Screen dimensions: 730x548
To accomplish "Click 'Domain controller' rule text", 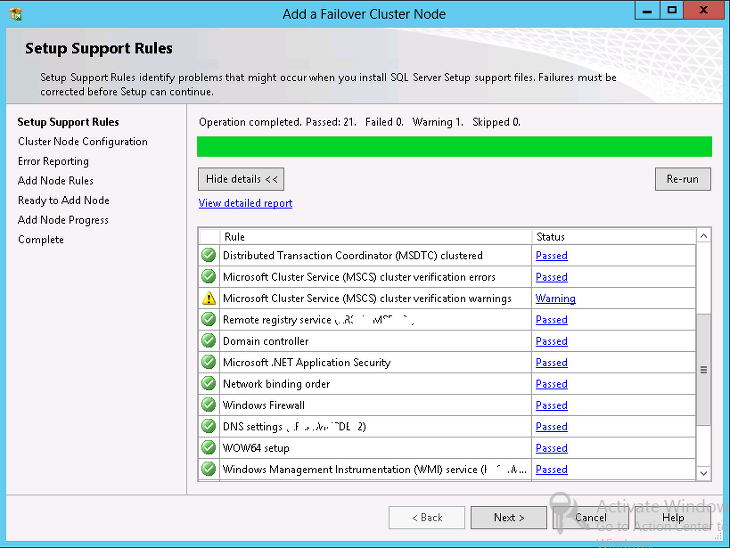I will [x=266, y=341].
